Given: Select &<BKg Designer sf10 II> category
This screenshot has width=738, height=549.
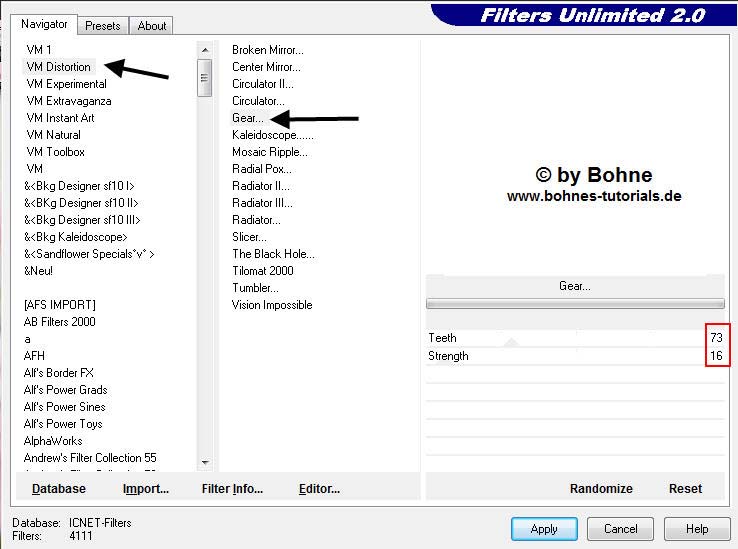Looking at the screenshot, I should point(81,203).
